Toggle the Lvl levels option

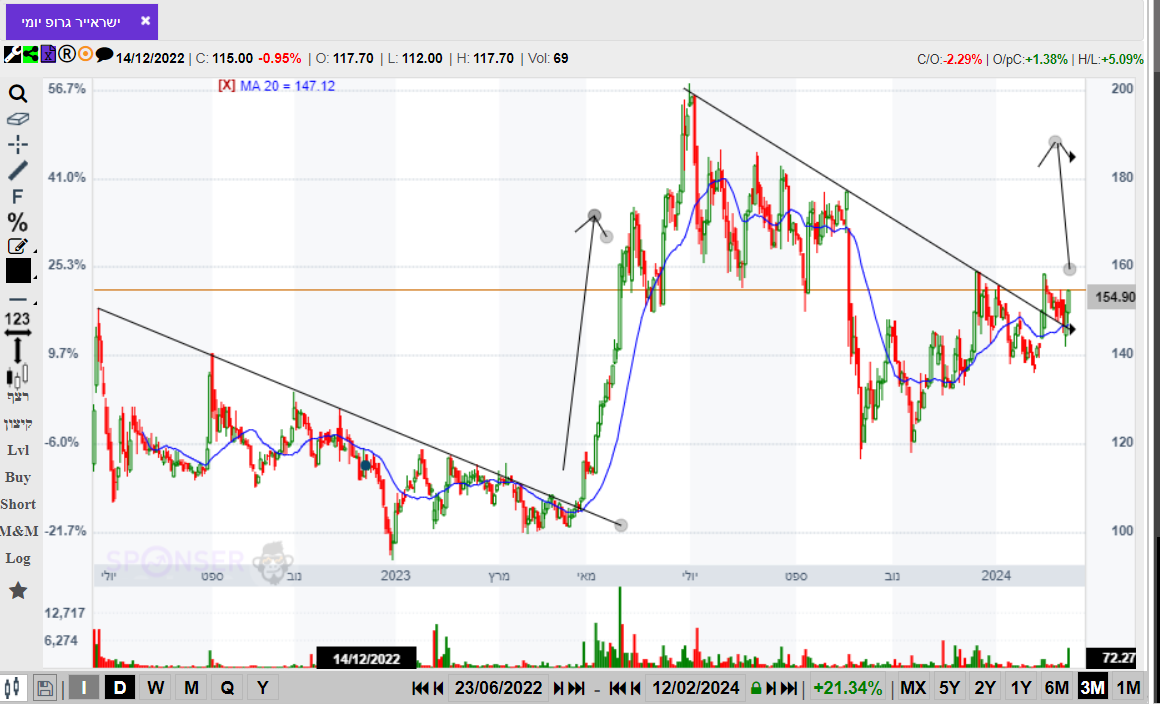(x=18, y=450)
